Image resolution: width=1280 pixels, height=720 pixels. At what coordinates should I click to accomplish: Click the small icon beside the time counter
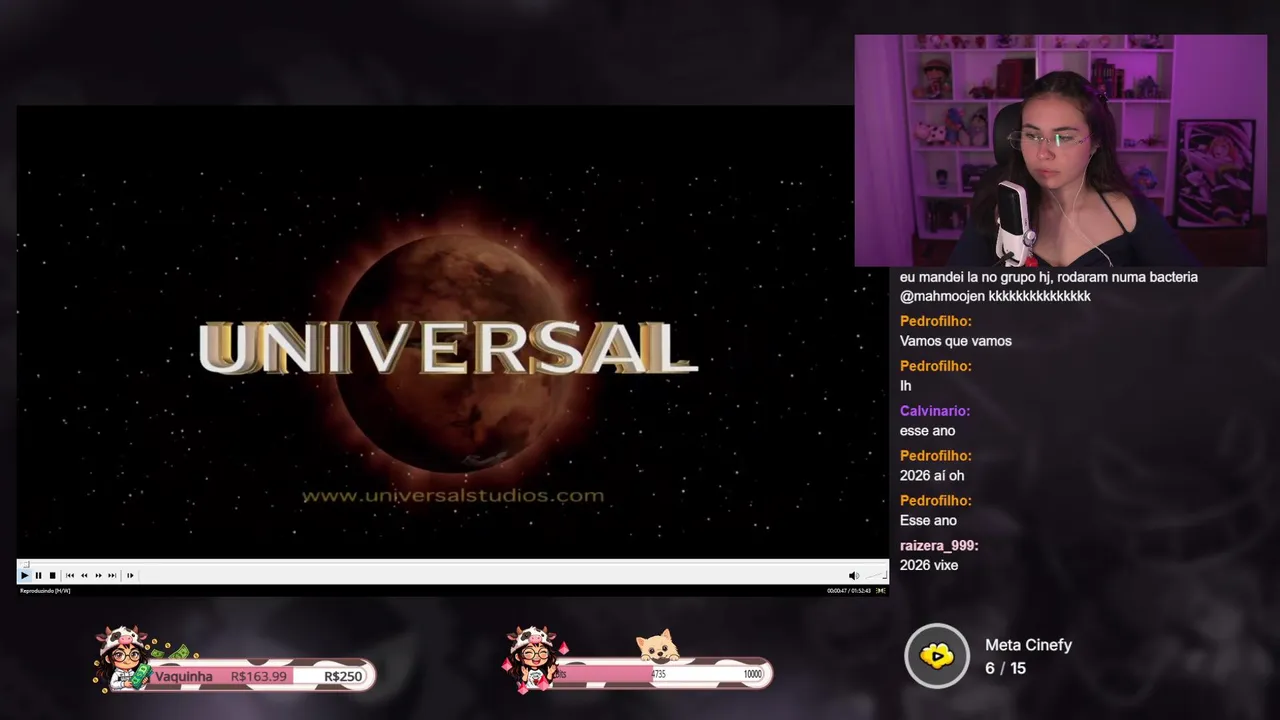[881, 591]
